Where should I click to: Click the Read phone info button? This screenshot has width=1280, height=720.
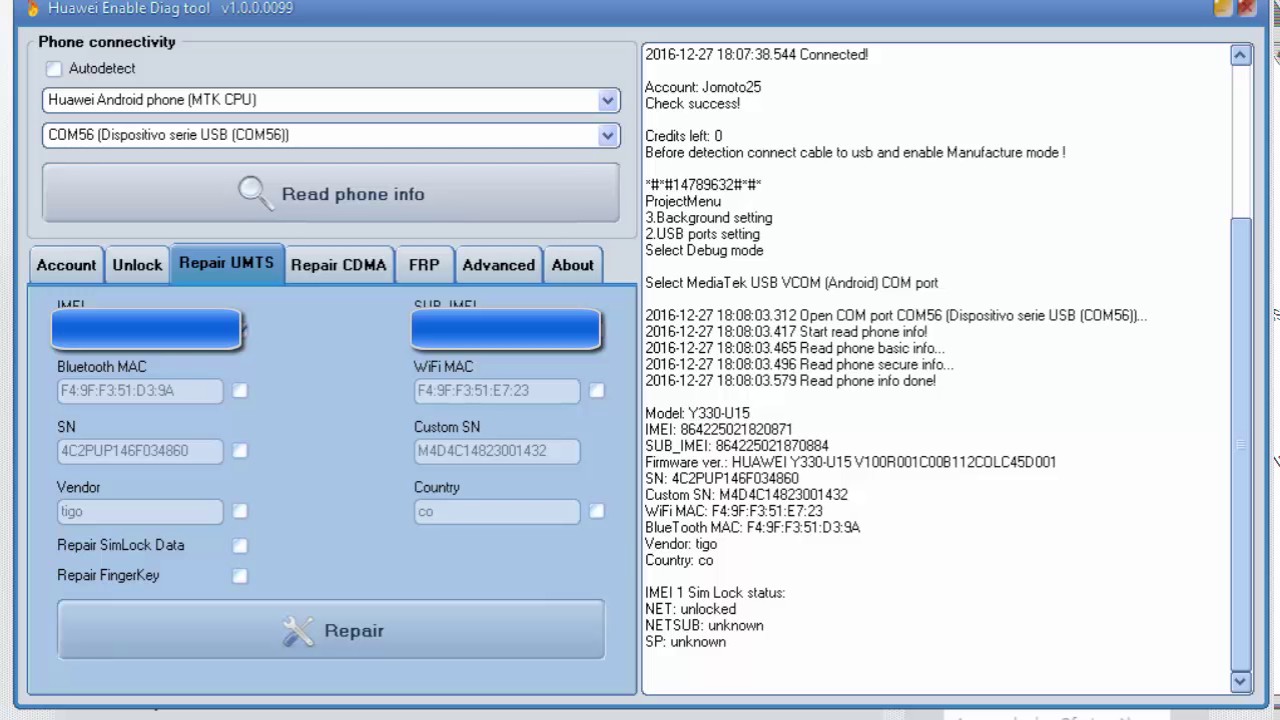[x=331, y=193]
